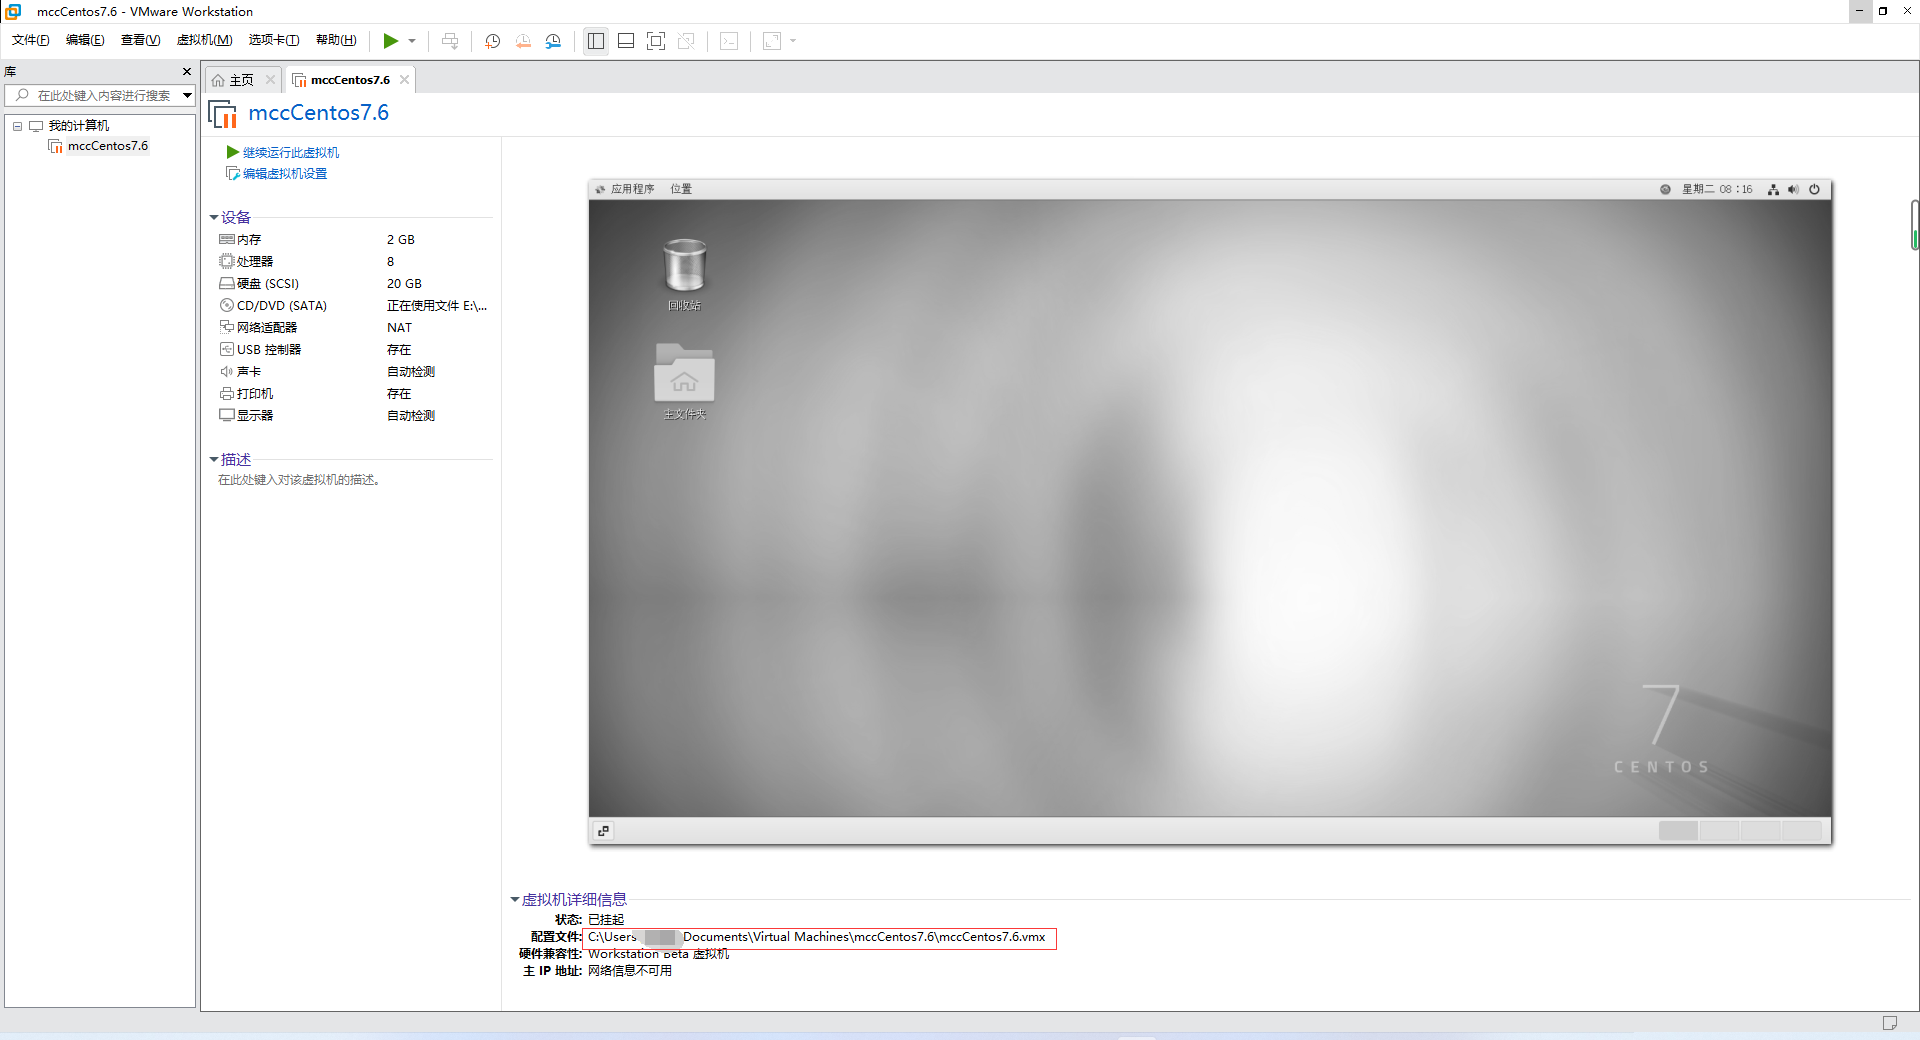Close the 主页 tab
This screenshot has height=1040, width=1920.
[x=270, y=80]
